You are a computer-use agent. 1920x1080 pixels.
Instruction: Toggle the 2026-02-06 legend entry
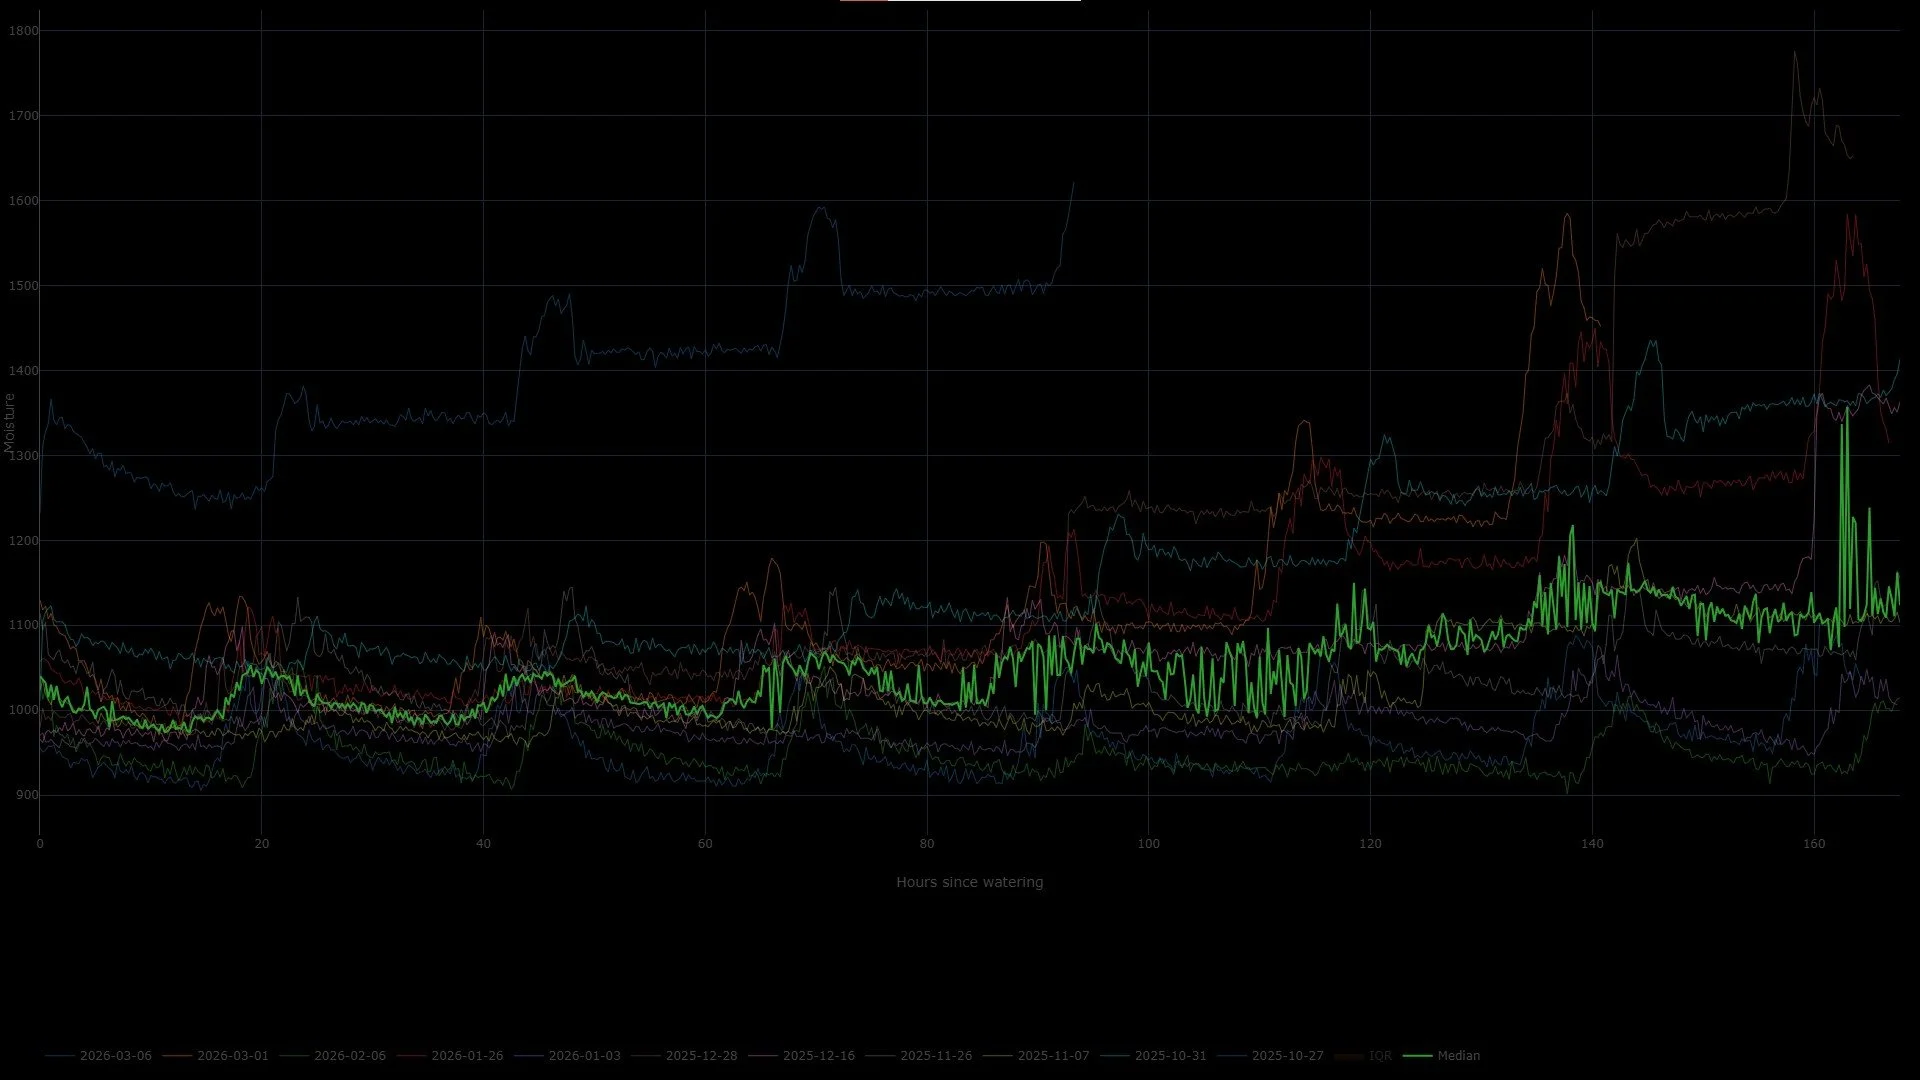click(349, 1055)
